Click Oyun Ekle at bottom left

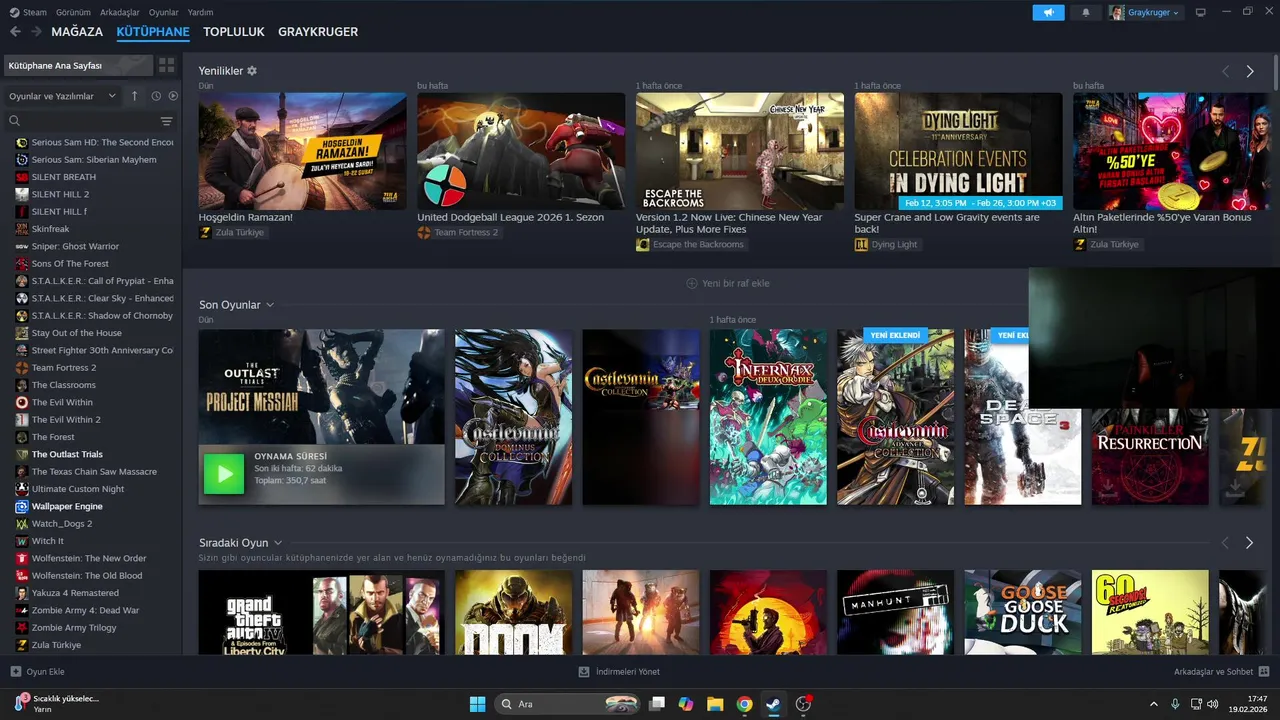[x=37, y=672]
